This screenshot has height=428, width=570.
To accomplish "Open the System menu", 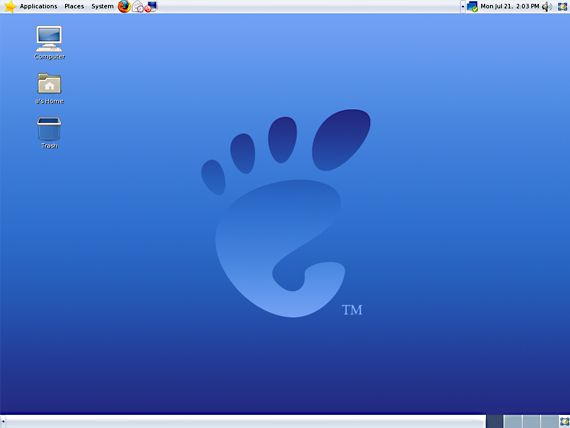I will click(103, 6).
